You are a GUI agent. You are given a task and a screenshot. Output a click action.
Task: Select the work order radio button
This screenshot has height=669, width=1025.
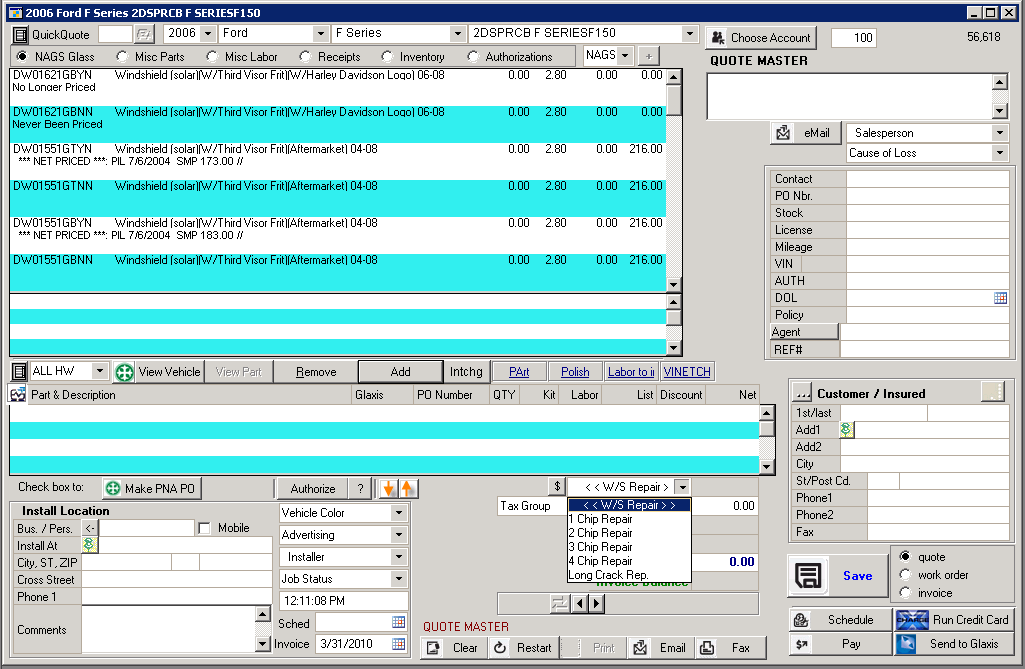pyautogui.click(x=905, y=574)
